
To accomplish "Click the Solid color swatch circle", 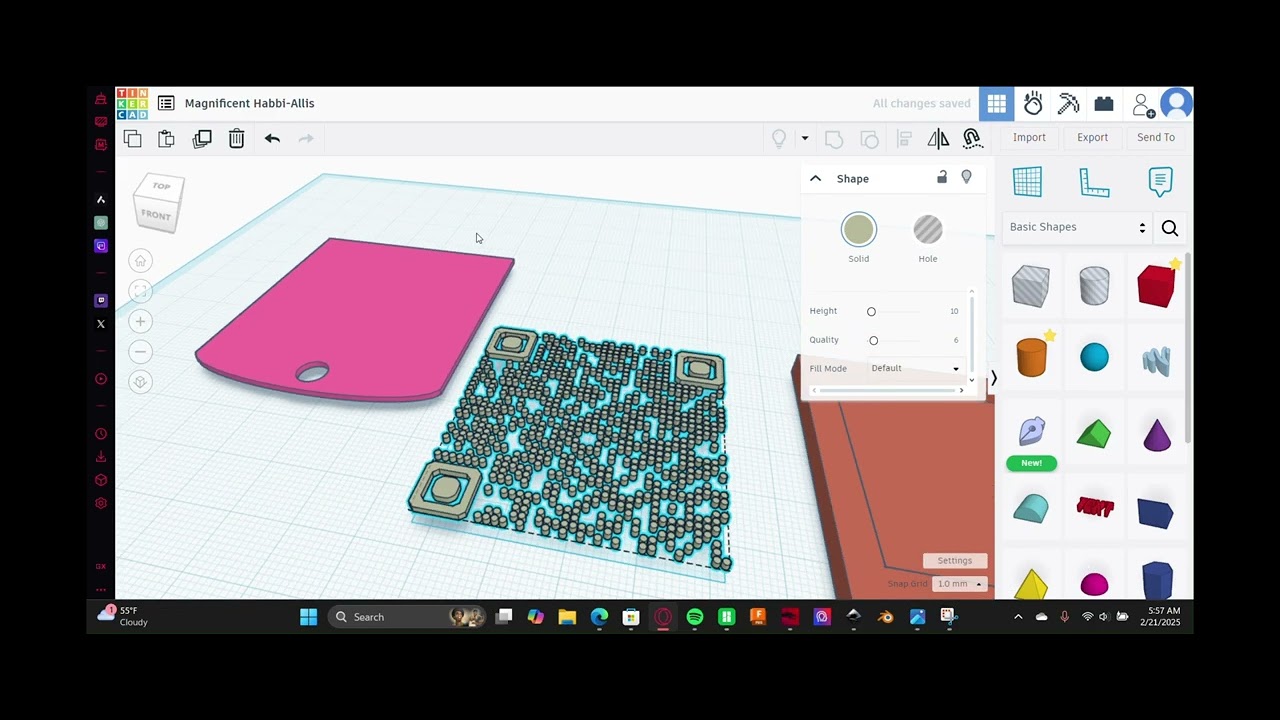I will (x=859, y=229).
